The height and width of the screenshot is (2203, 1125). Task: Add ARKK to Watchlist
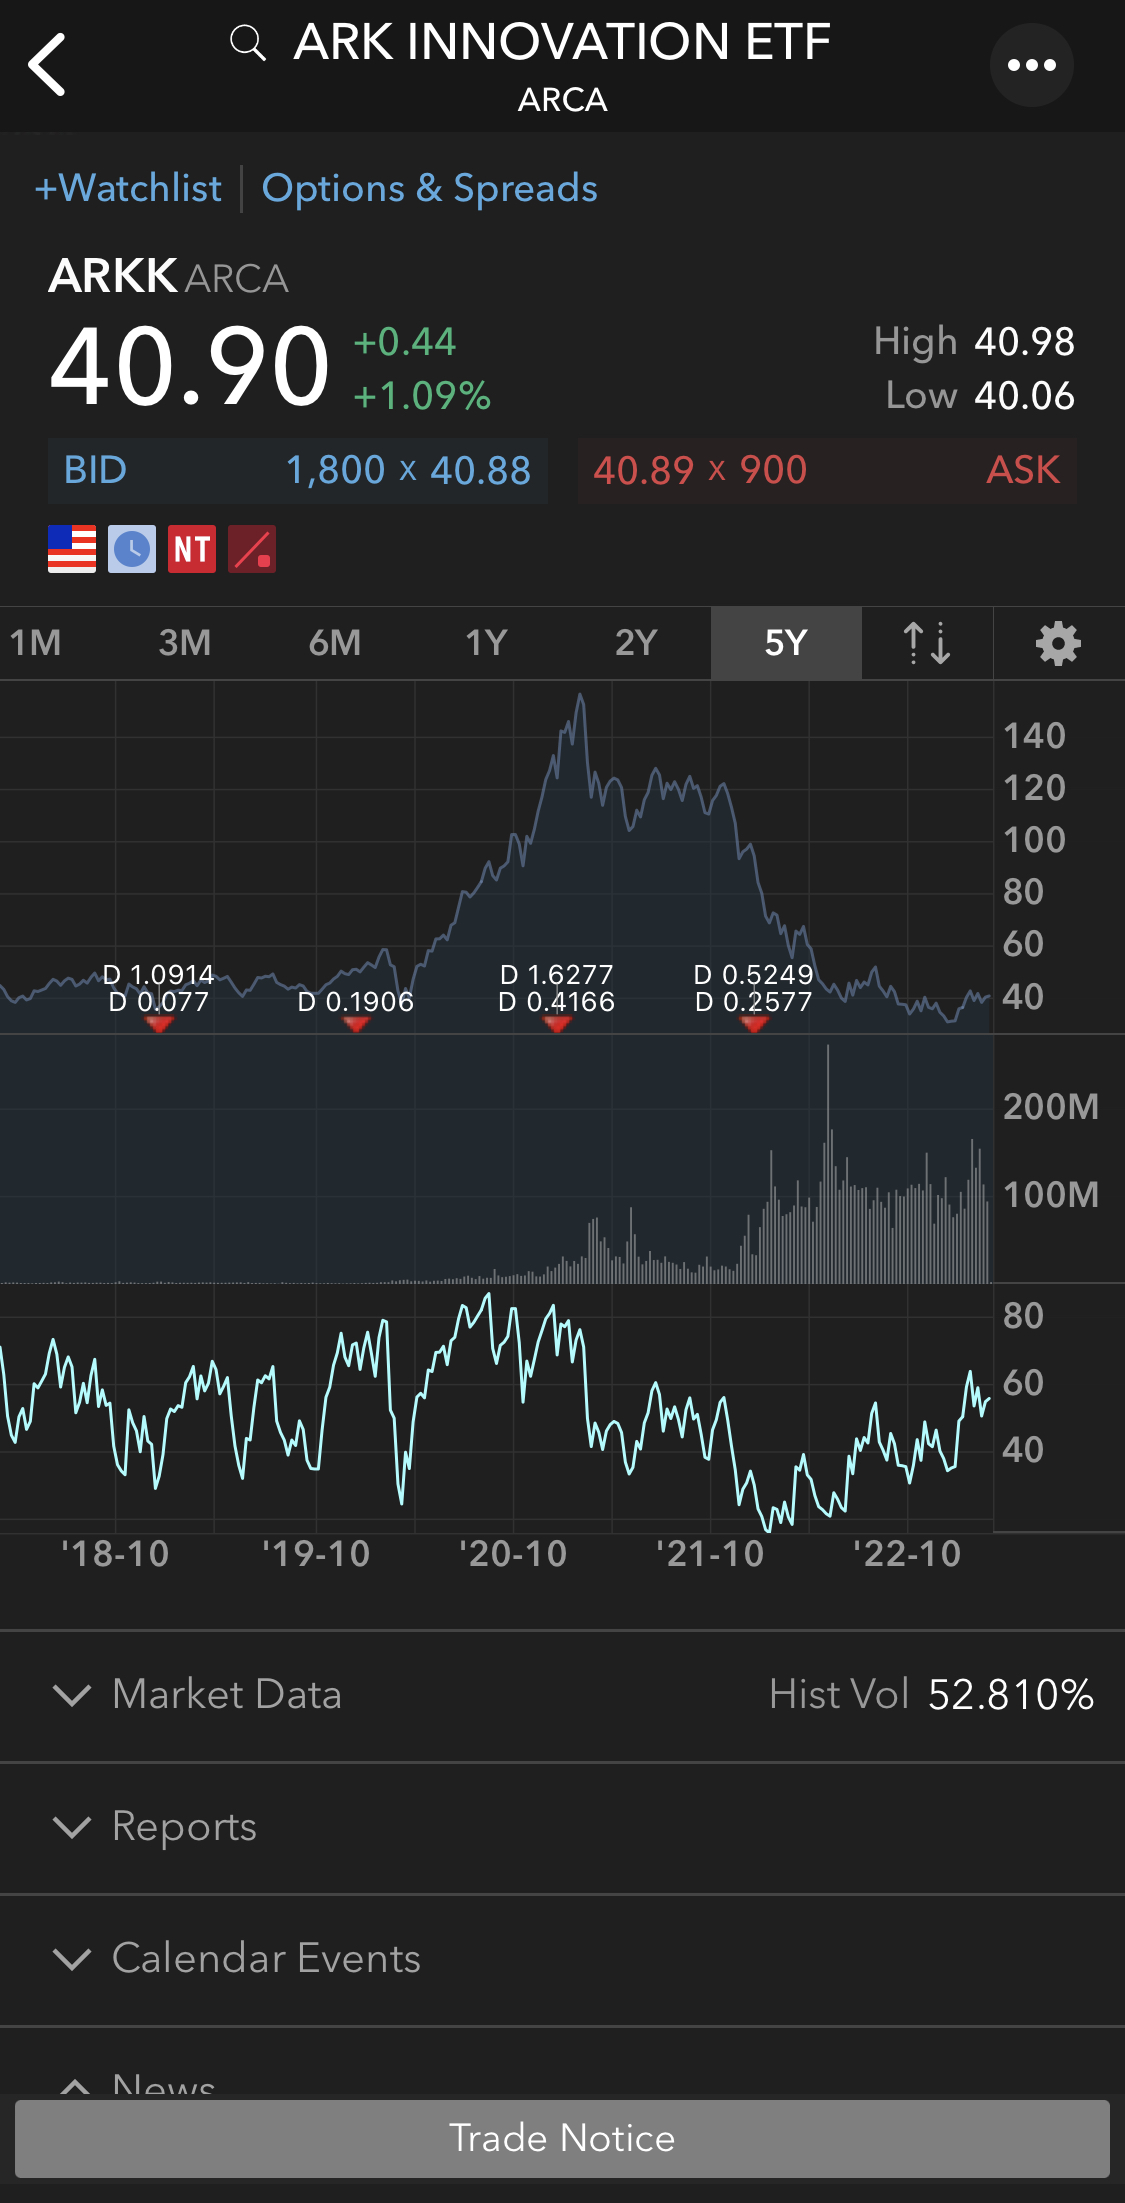(128, 188)
